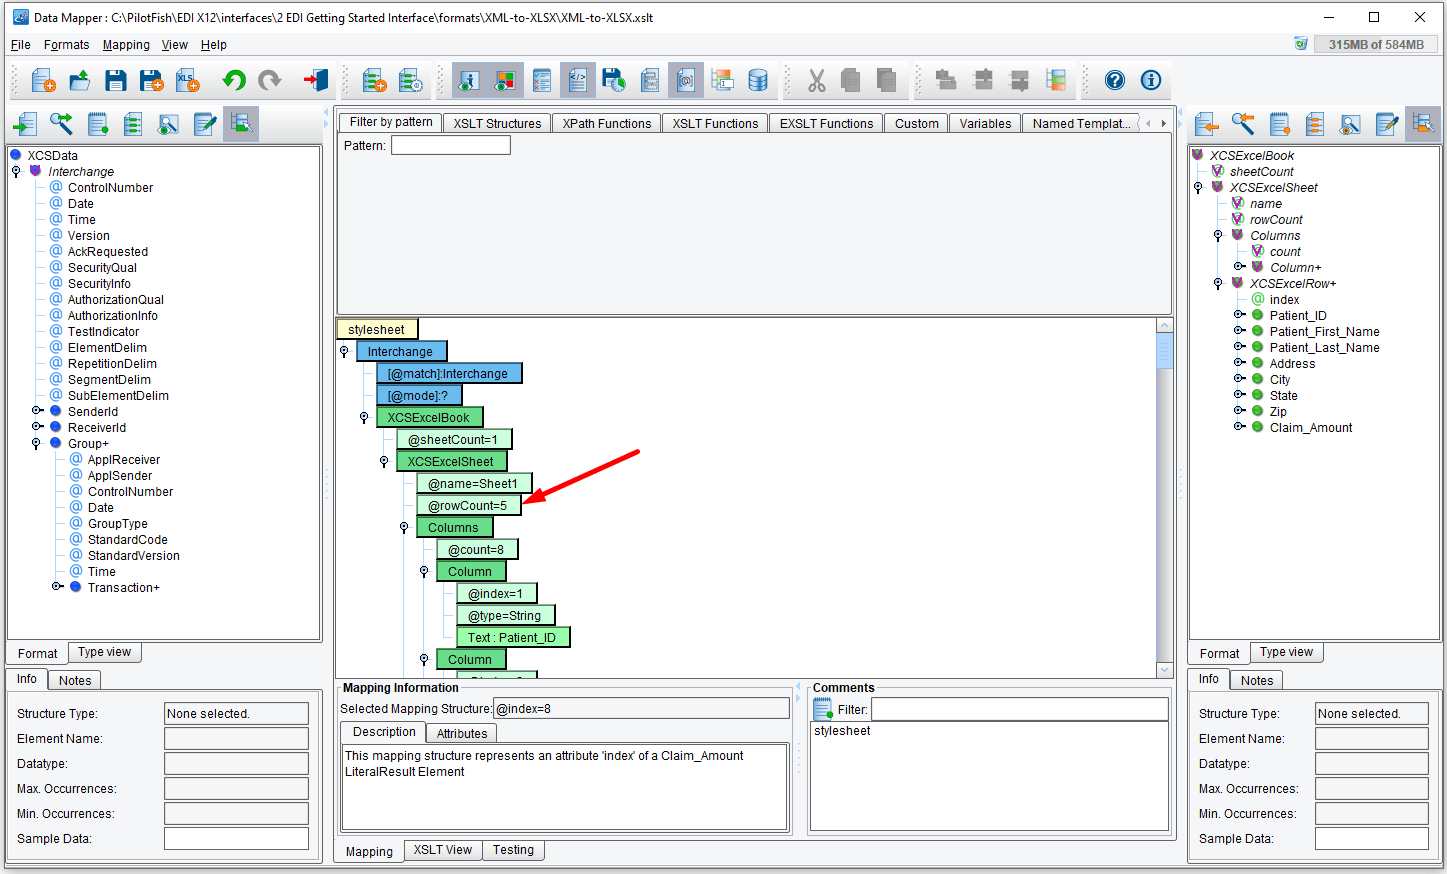This screenshot has height=874, width=1447.
Task: Toggle the info view icon with the green eye
Action: tap(469, 81)
